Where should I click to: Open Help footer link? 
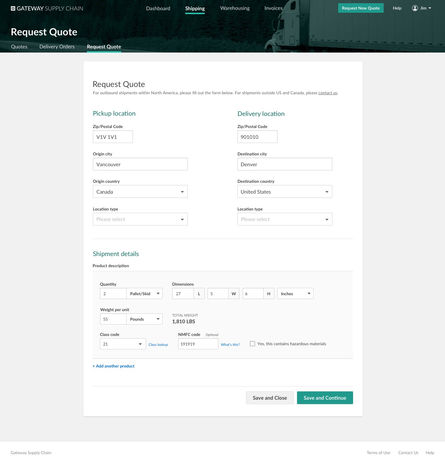[x=430, y=453]
